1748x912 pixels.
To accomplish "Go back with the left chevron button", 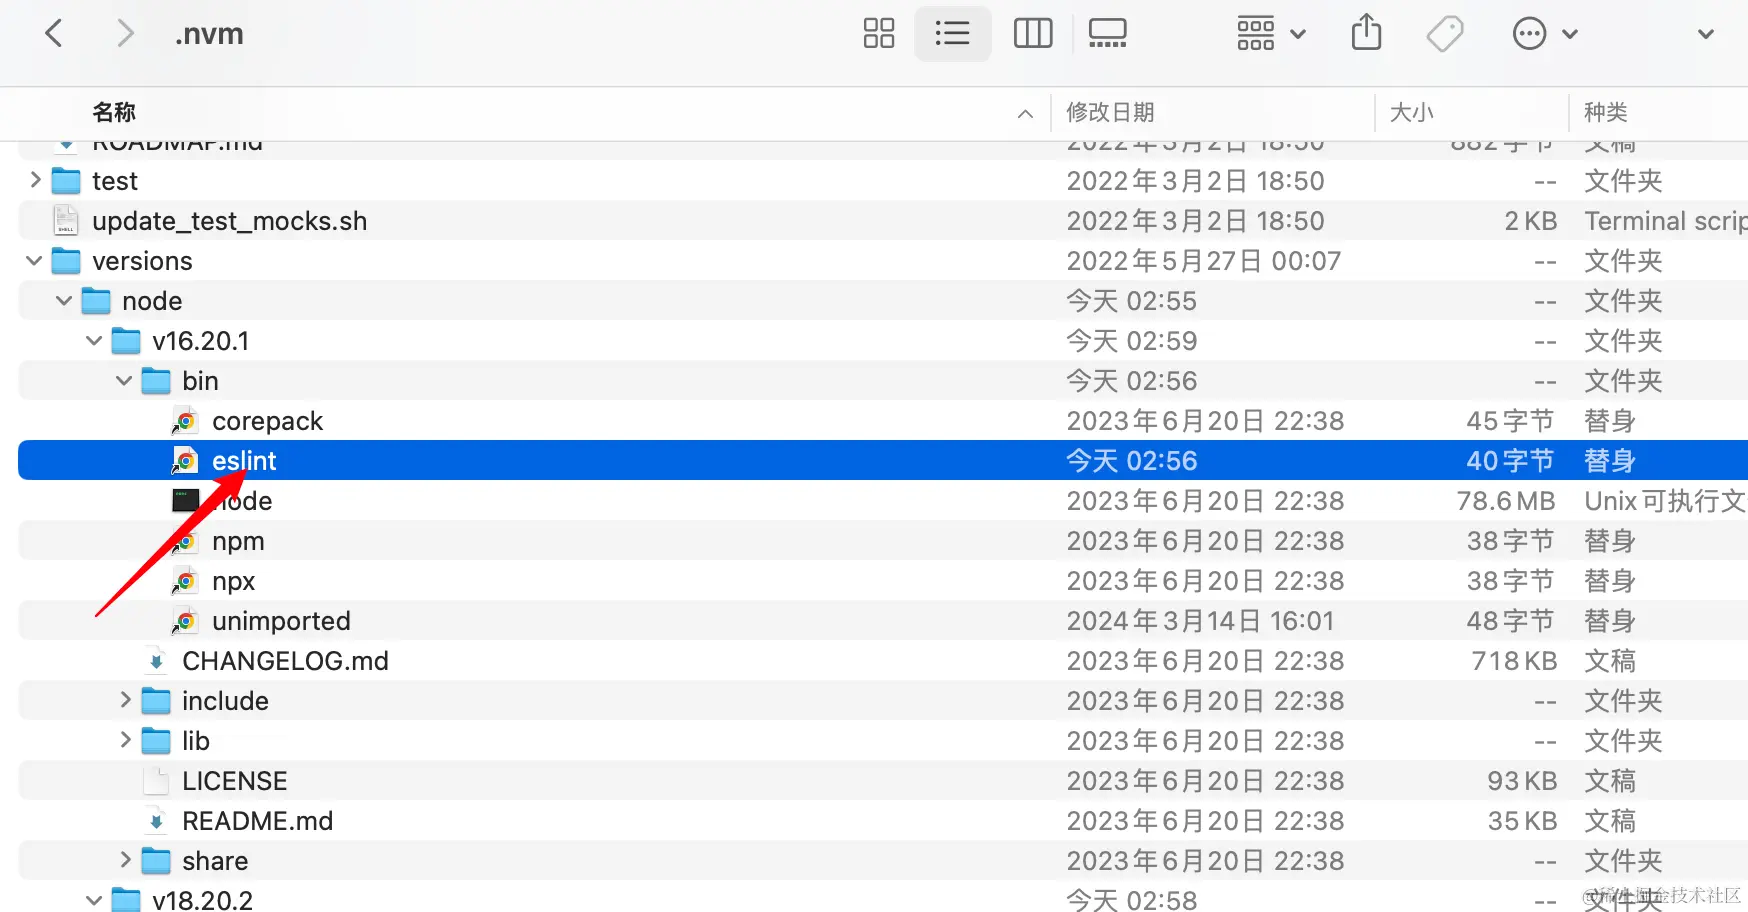I will [x=54, y=33].
